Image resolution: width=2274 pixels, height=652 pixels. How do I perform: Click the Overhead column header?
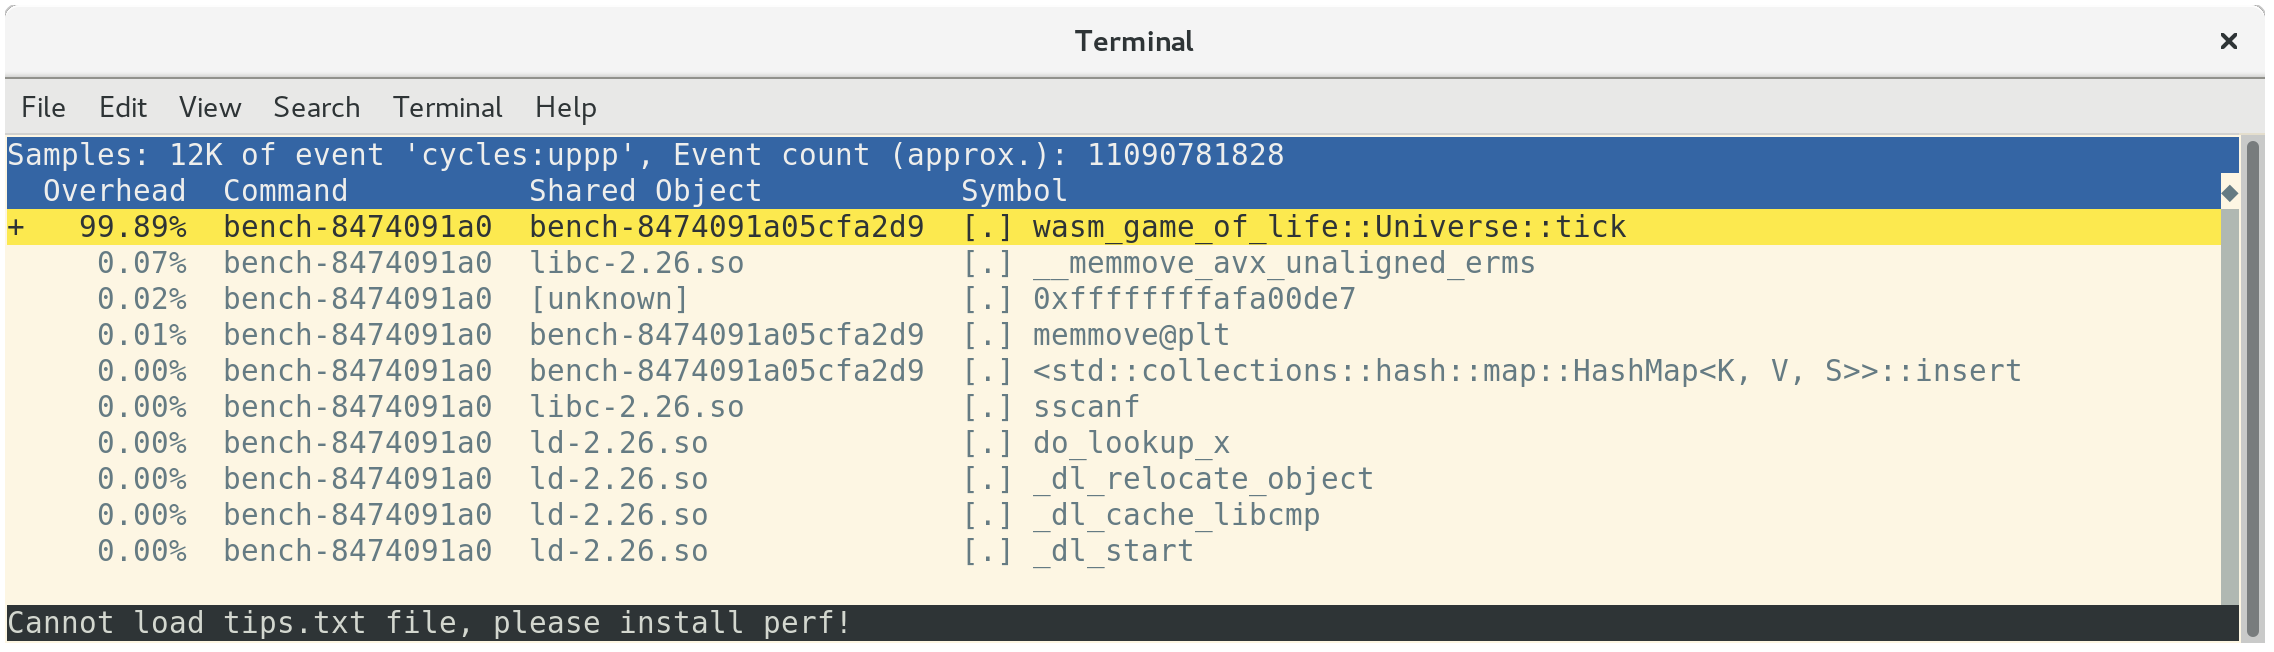click(114, 191)
